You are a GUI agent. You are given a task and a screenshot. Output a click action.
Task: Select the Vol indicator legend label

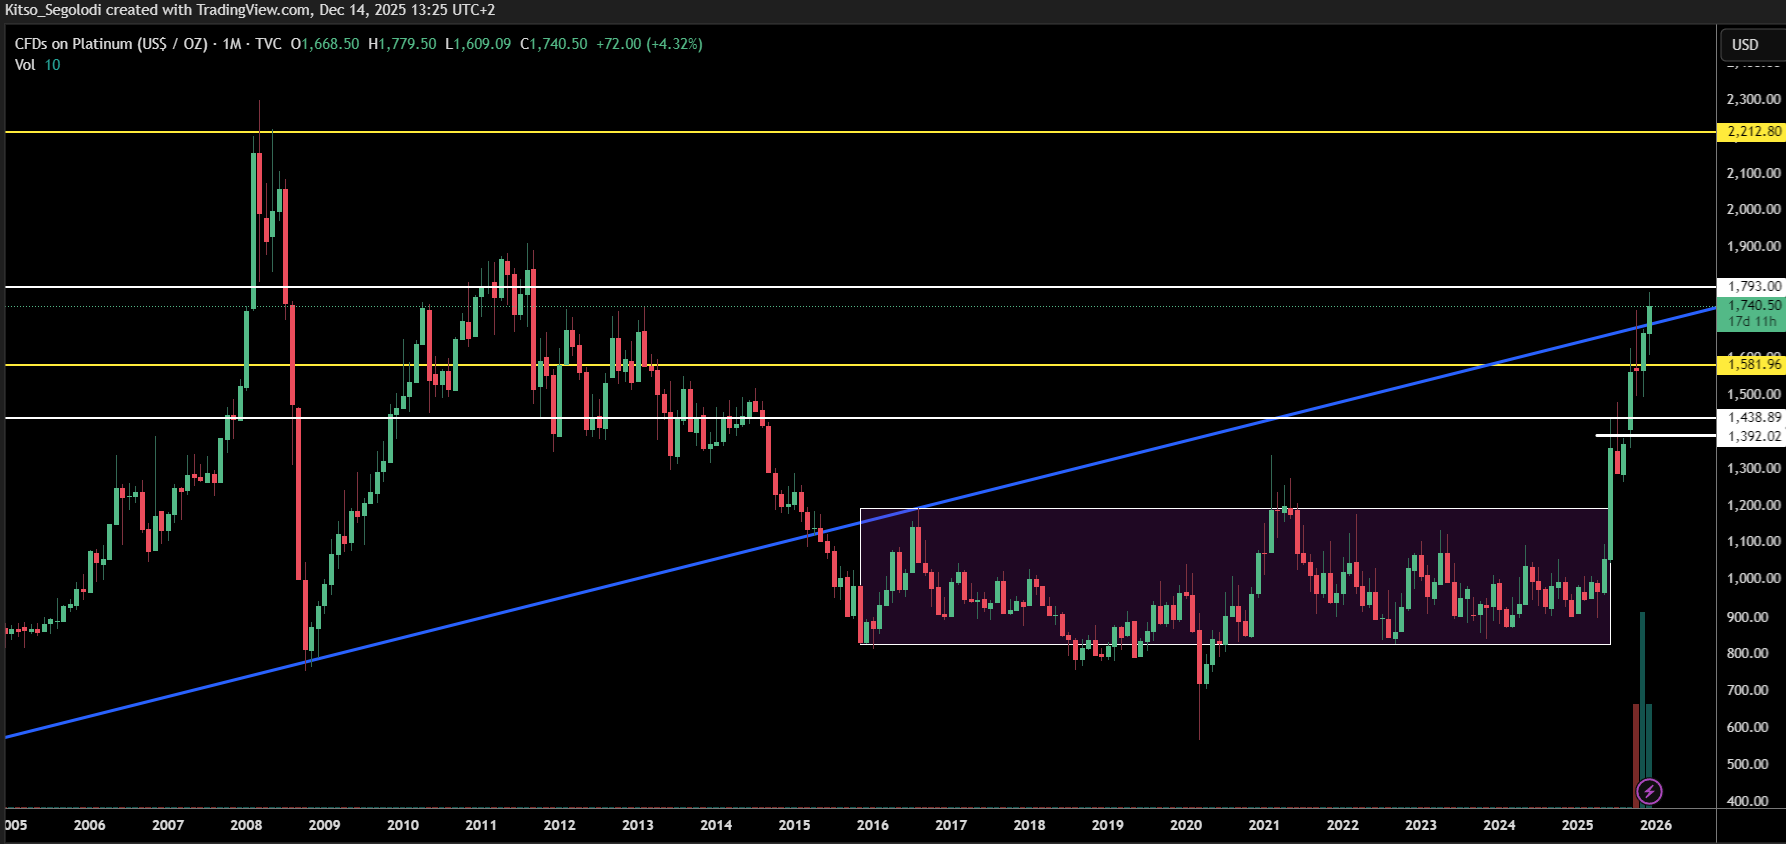click(x=25, y=65)
